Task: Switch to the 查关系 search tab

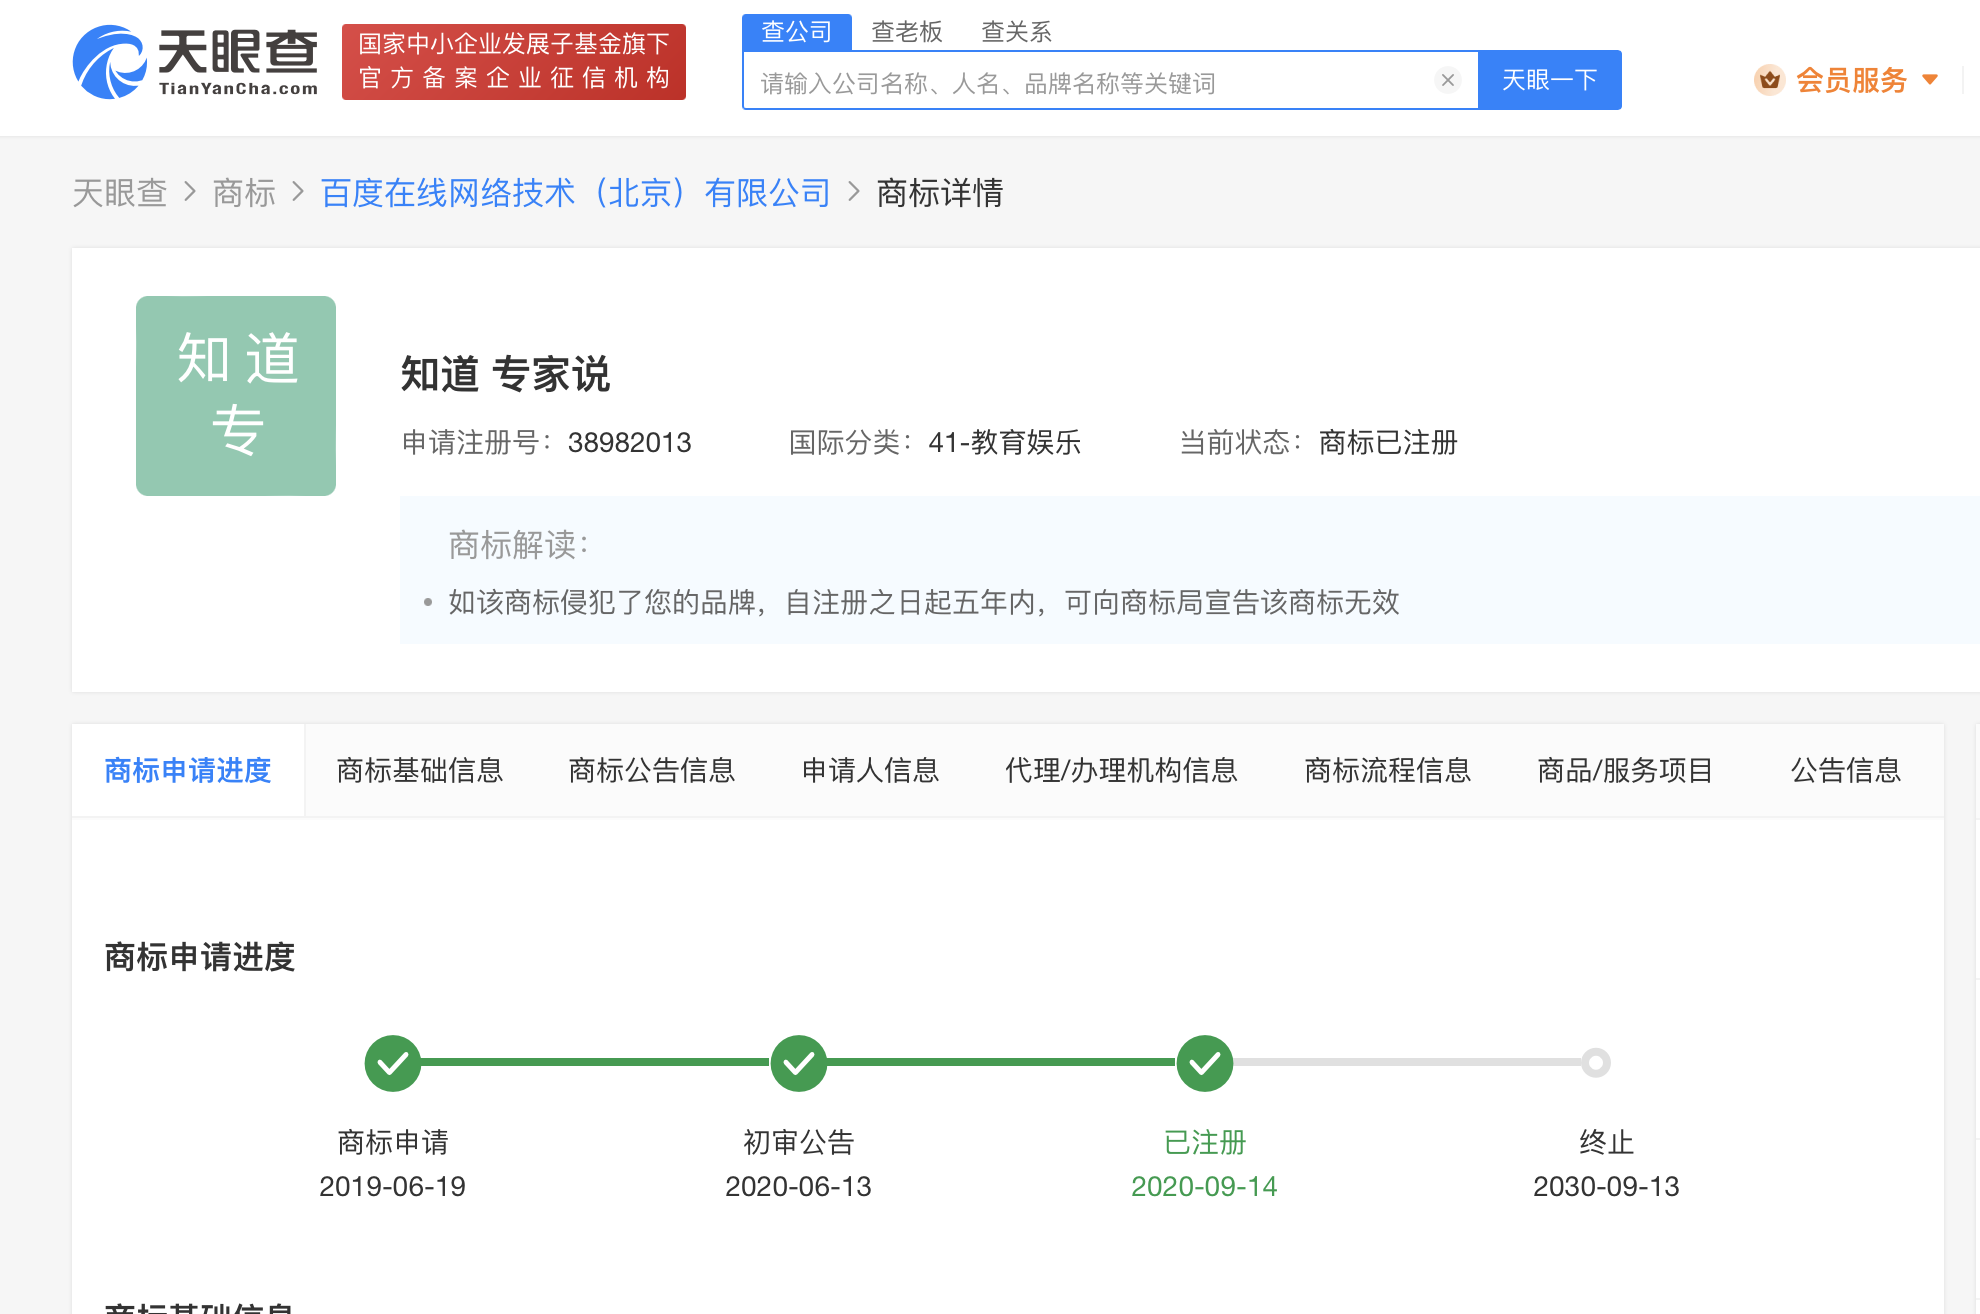Action: click(1016, 32)
